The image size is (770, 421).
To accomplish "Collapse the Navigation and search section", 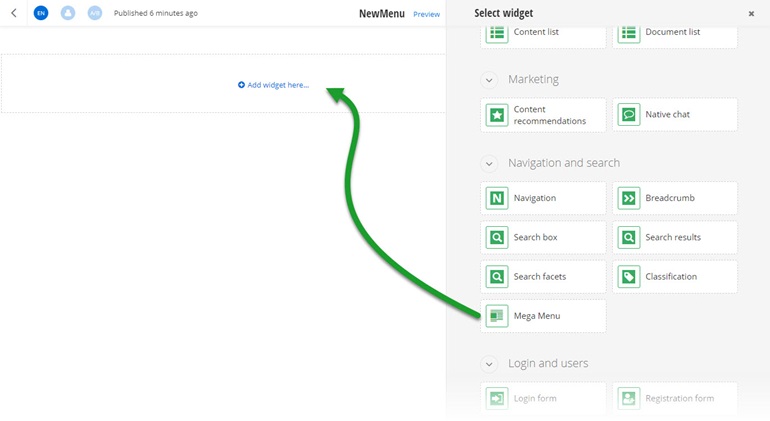I will click(489, 163).
